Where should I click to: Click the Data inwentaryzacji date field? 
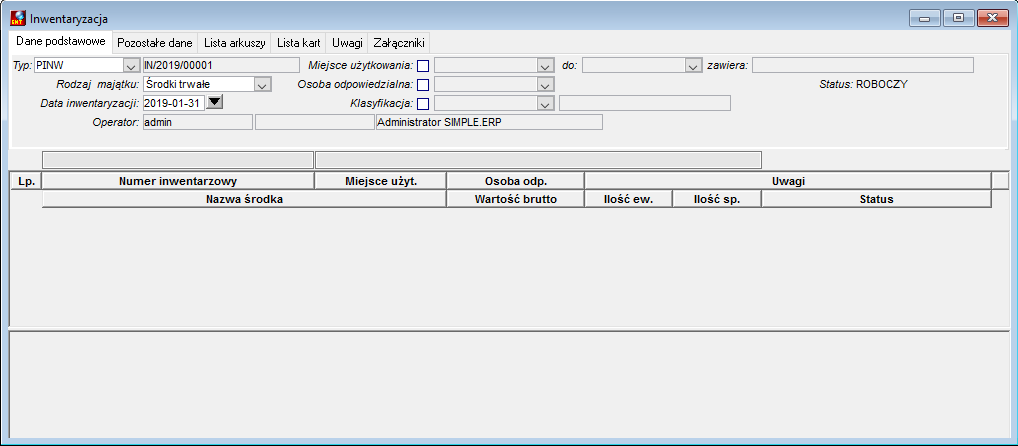coord(174,103)
